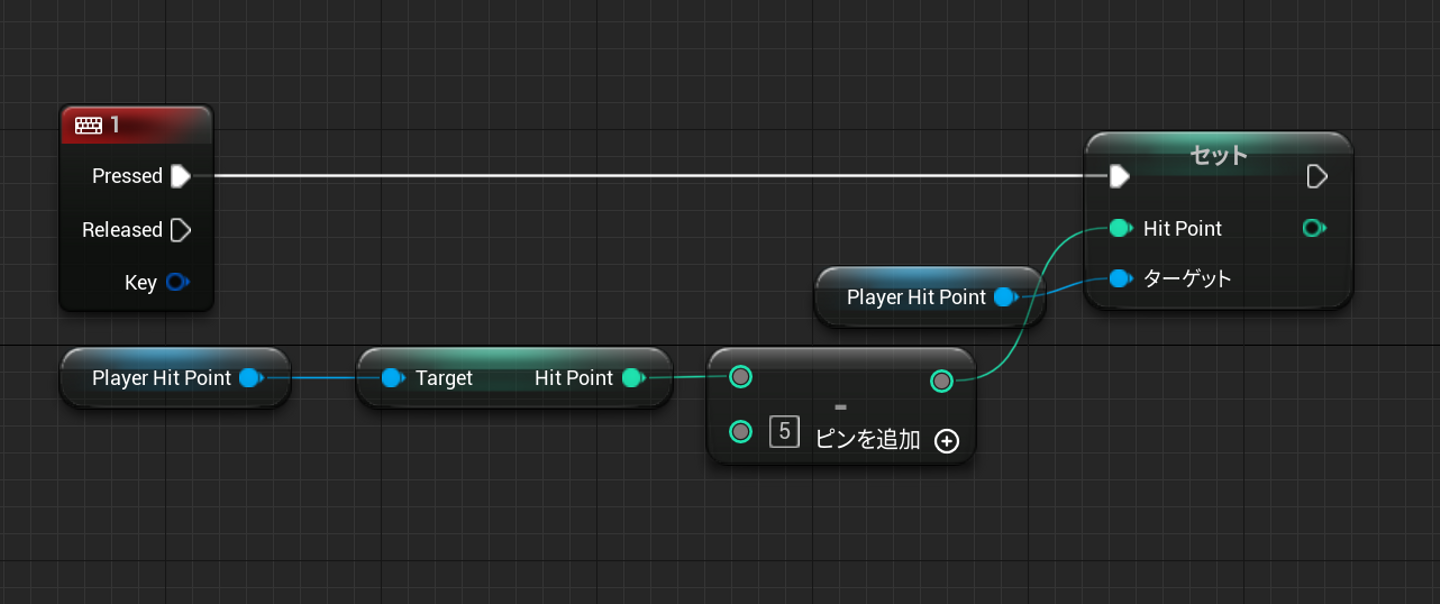Click the top input pin of the subtract node
The height and width of the screenshot is (604, 1440).
[x=740, y=377]
